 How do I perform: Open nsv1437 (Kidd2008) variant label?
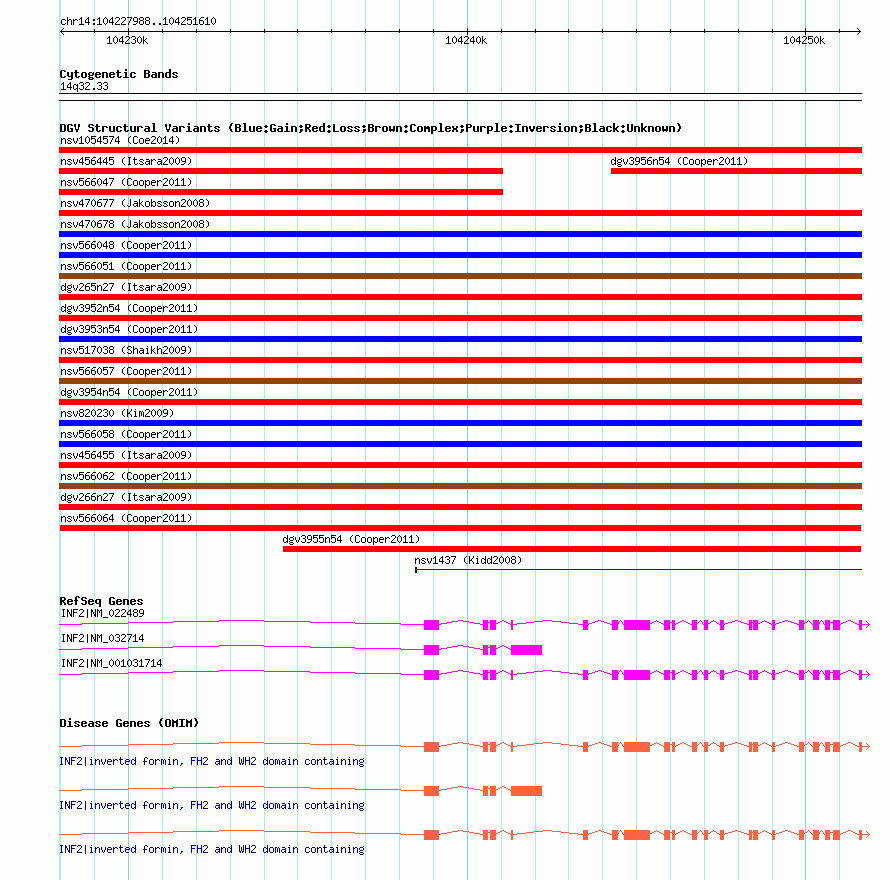[x=468, y=560]
